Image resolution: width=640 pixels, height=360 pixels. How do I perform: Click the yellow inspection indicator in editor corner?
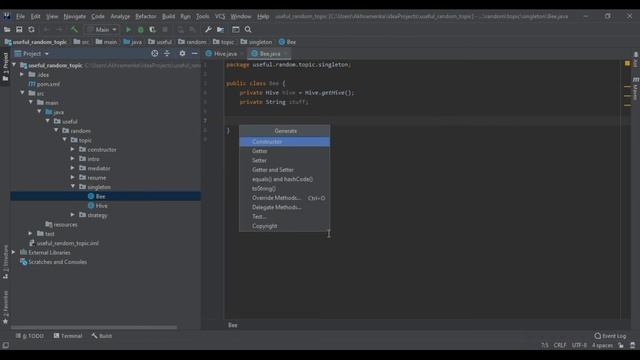tap(627, 63)
